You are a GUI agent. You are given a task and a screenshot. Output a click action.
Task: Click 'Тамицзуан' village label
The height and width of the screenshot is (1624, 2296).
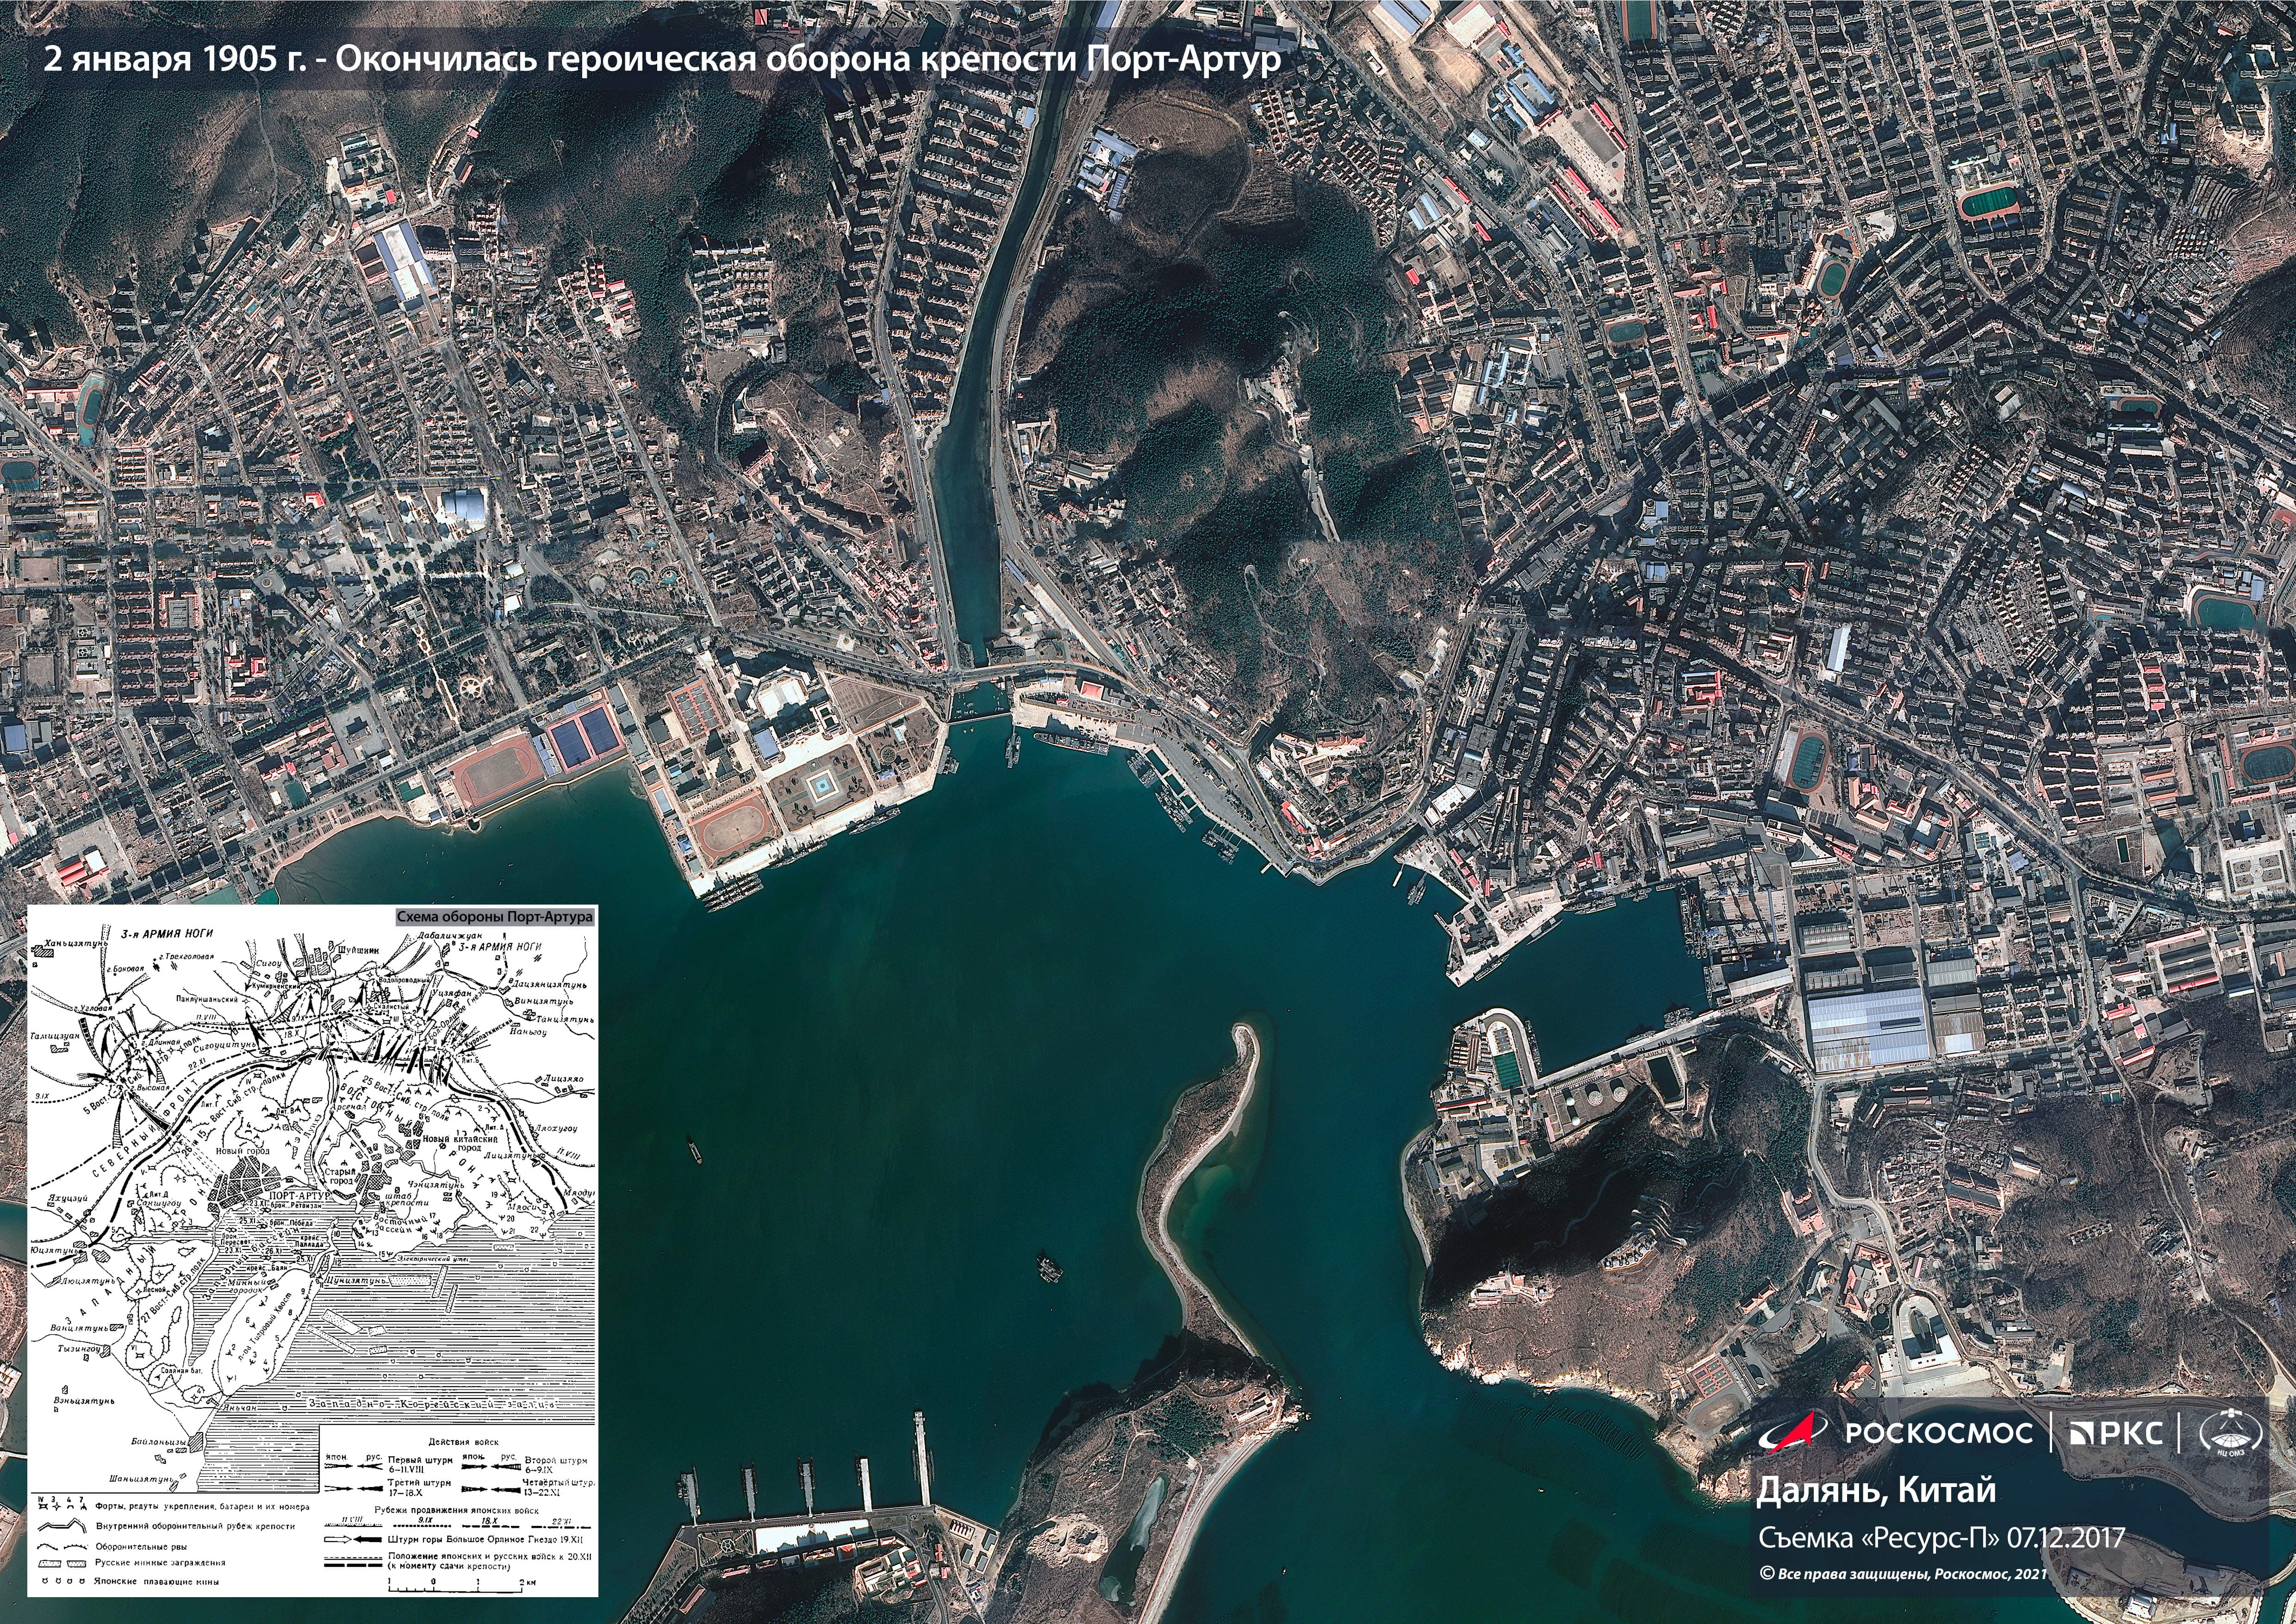point(55,1037)
